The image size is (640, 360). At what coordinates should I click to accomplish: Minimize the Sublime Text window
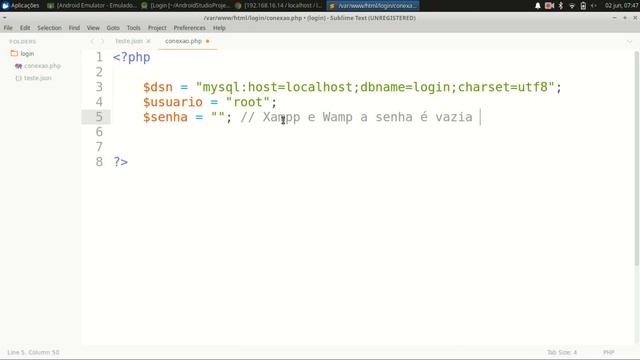point(615,18)
